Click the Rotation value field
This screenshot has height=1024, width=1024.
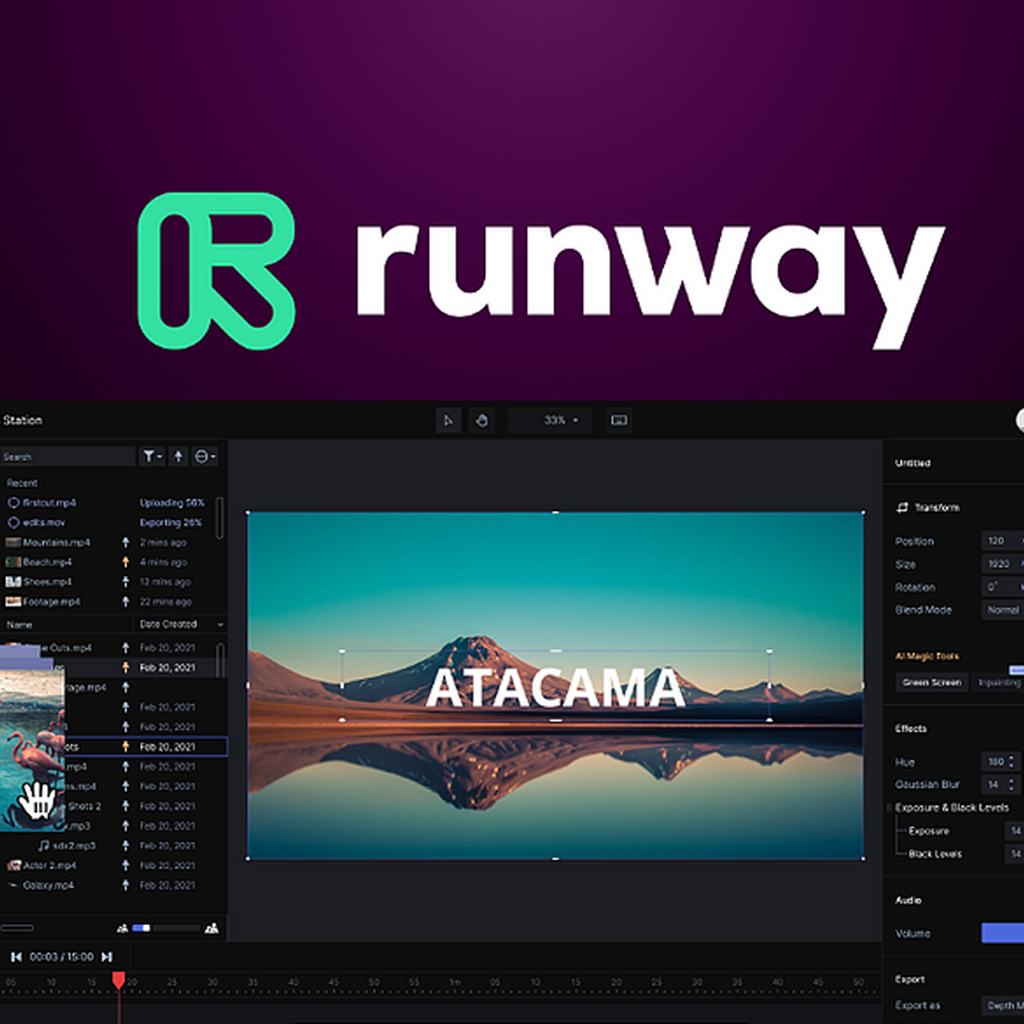1002,586
